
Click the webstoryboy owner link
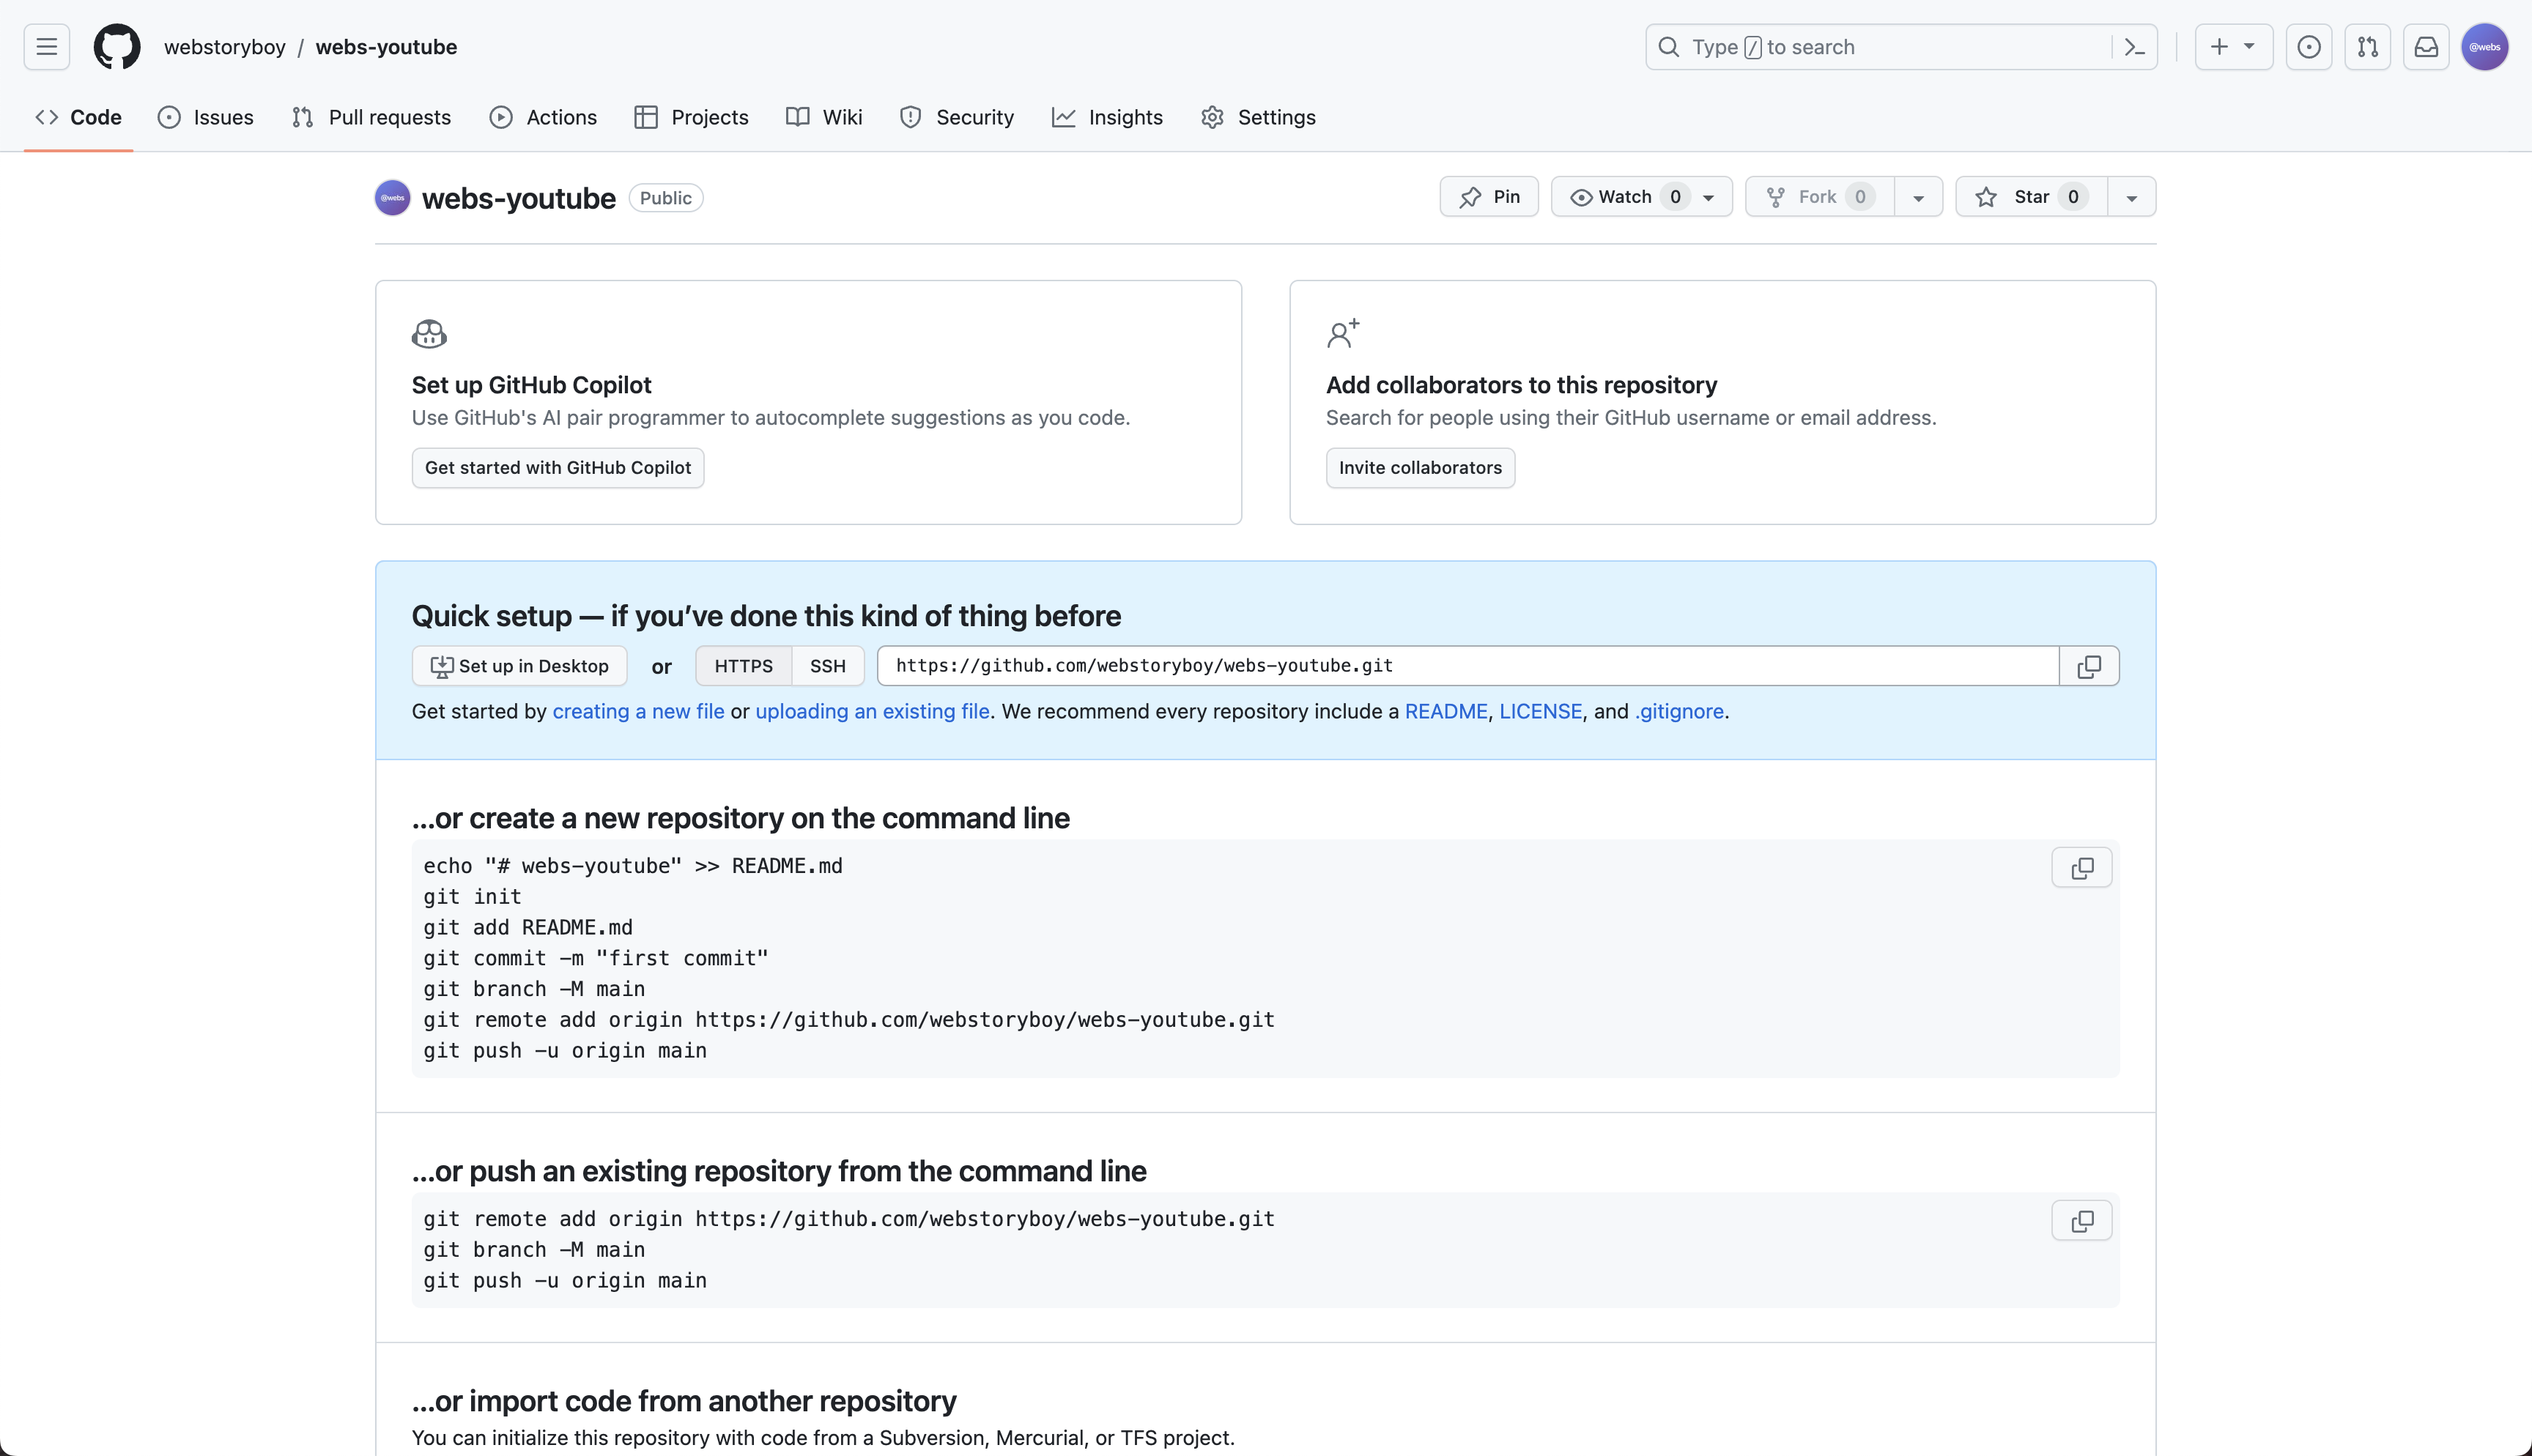(225, 47)
